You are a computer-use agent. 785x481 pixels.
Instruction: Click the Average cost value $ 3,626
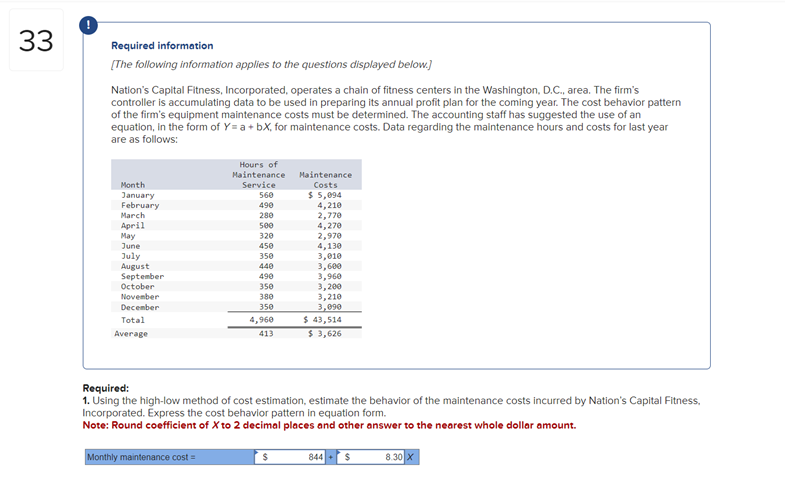[x=325, y=333]
